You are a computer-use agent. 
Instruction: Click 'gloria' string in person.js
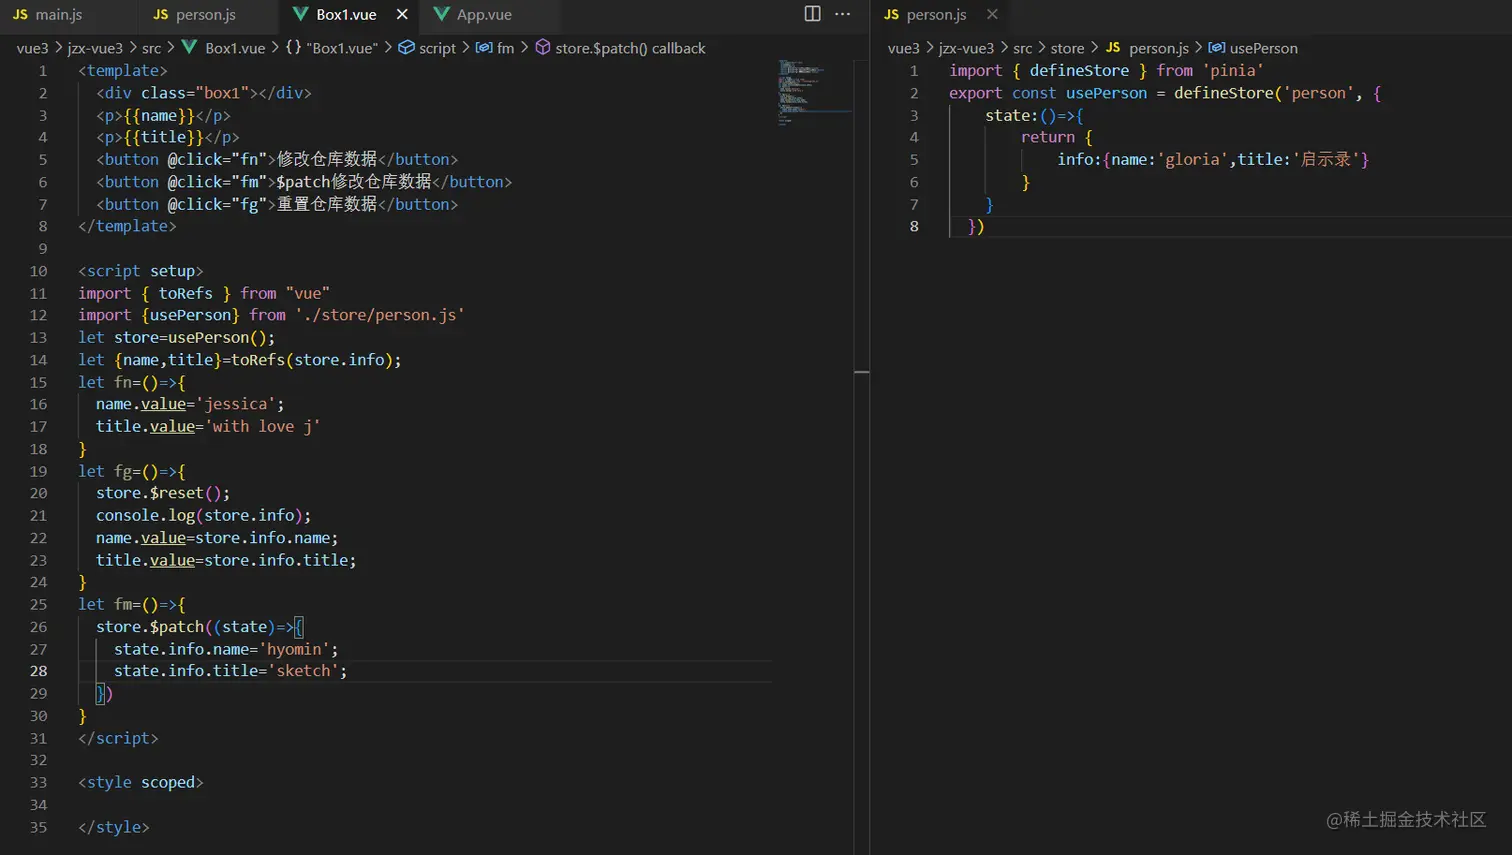pyautogui.click(x=1192, y=159)
